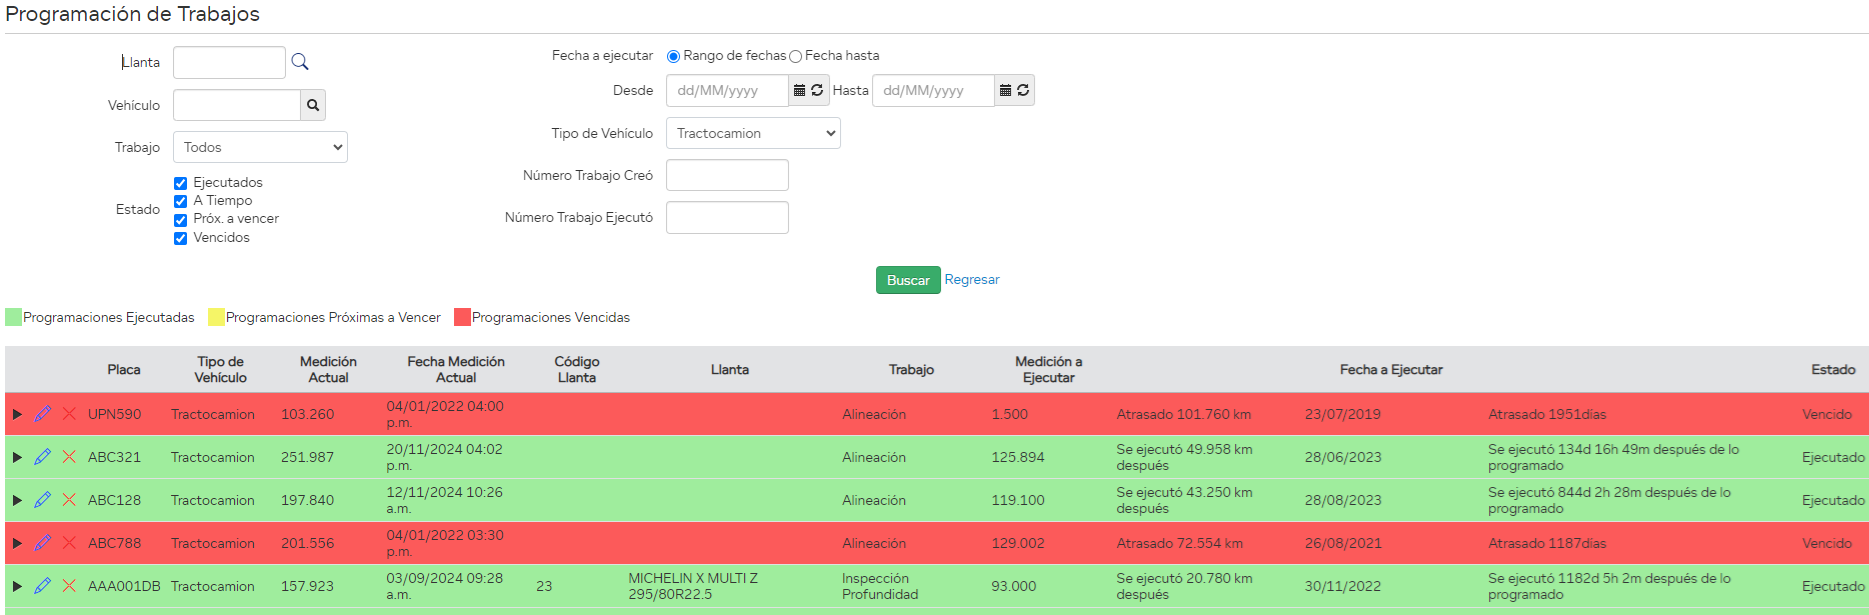Click the pencil icon for ABC128
1869x615 pixels.
pyautogui.click(x=42, y=500)
